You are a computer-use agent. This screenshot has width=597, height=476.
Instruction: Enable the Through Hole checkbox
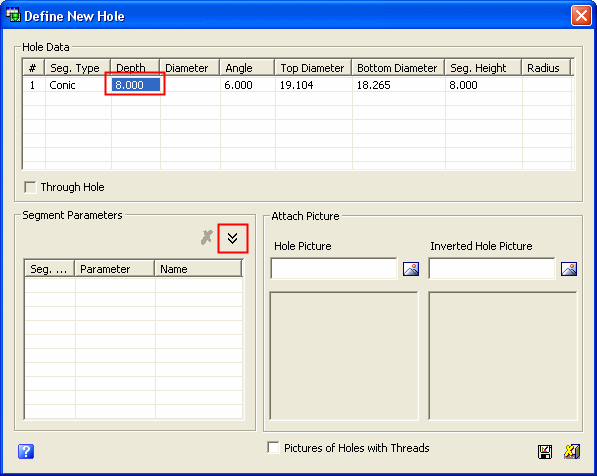coord(30,187)
